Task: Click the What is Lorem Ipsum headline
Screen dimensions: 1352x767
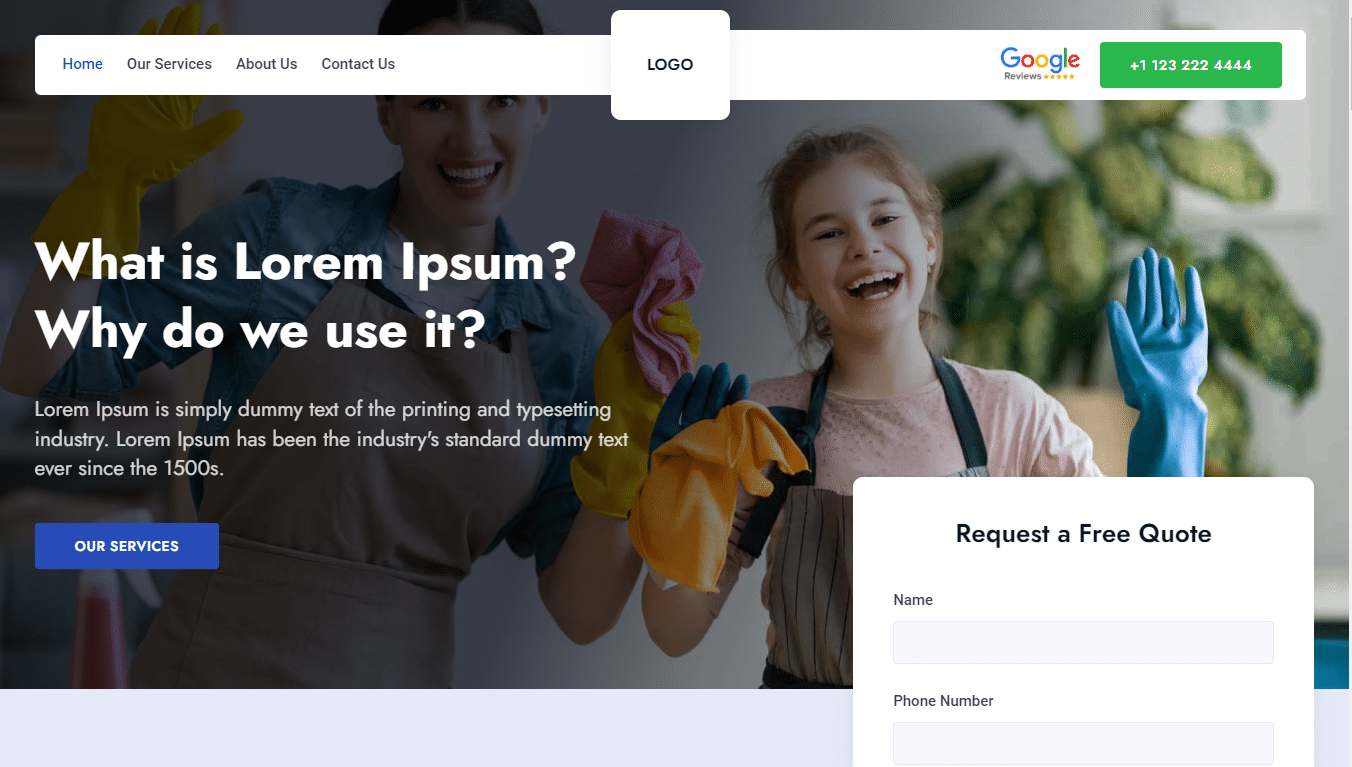Action: [x=306, y=262]
